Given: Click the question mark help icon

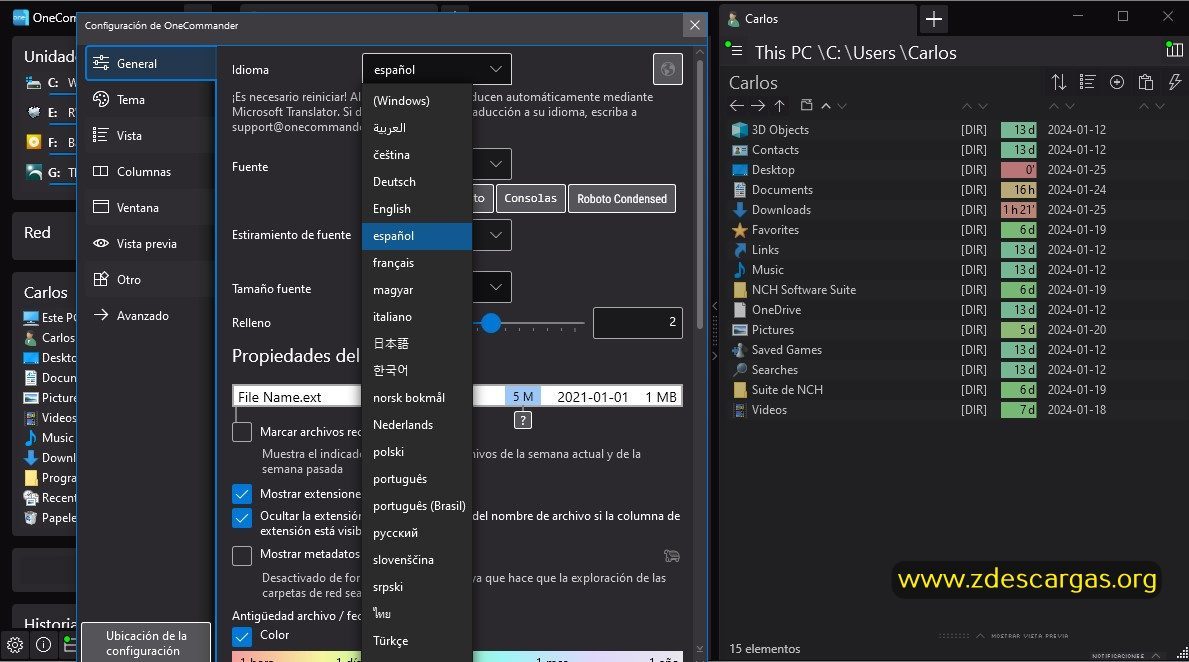Looking at the screenshot, I should [x=522, y=420].
